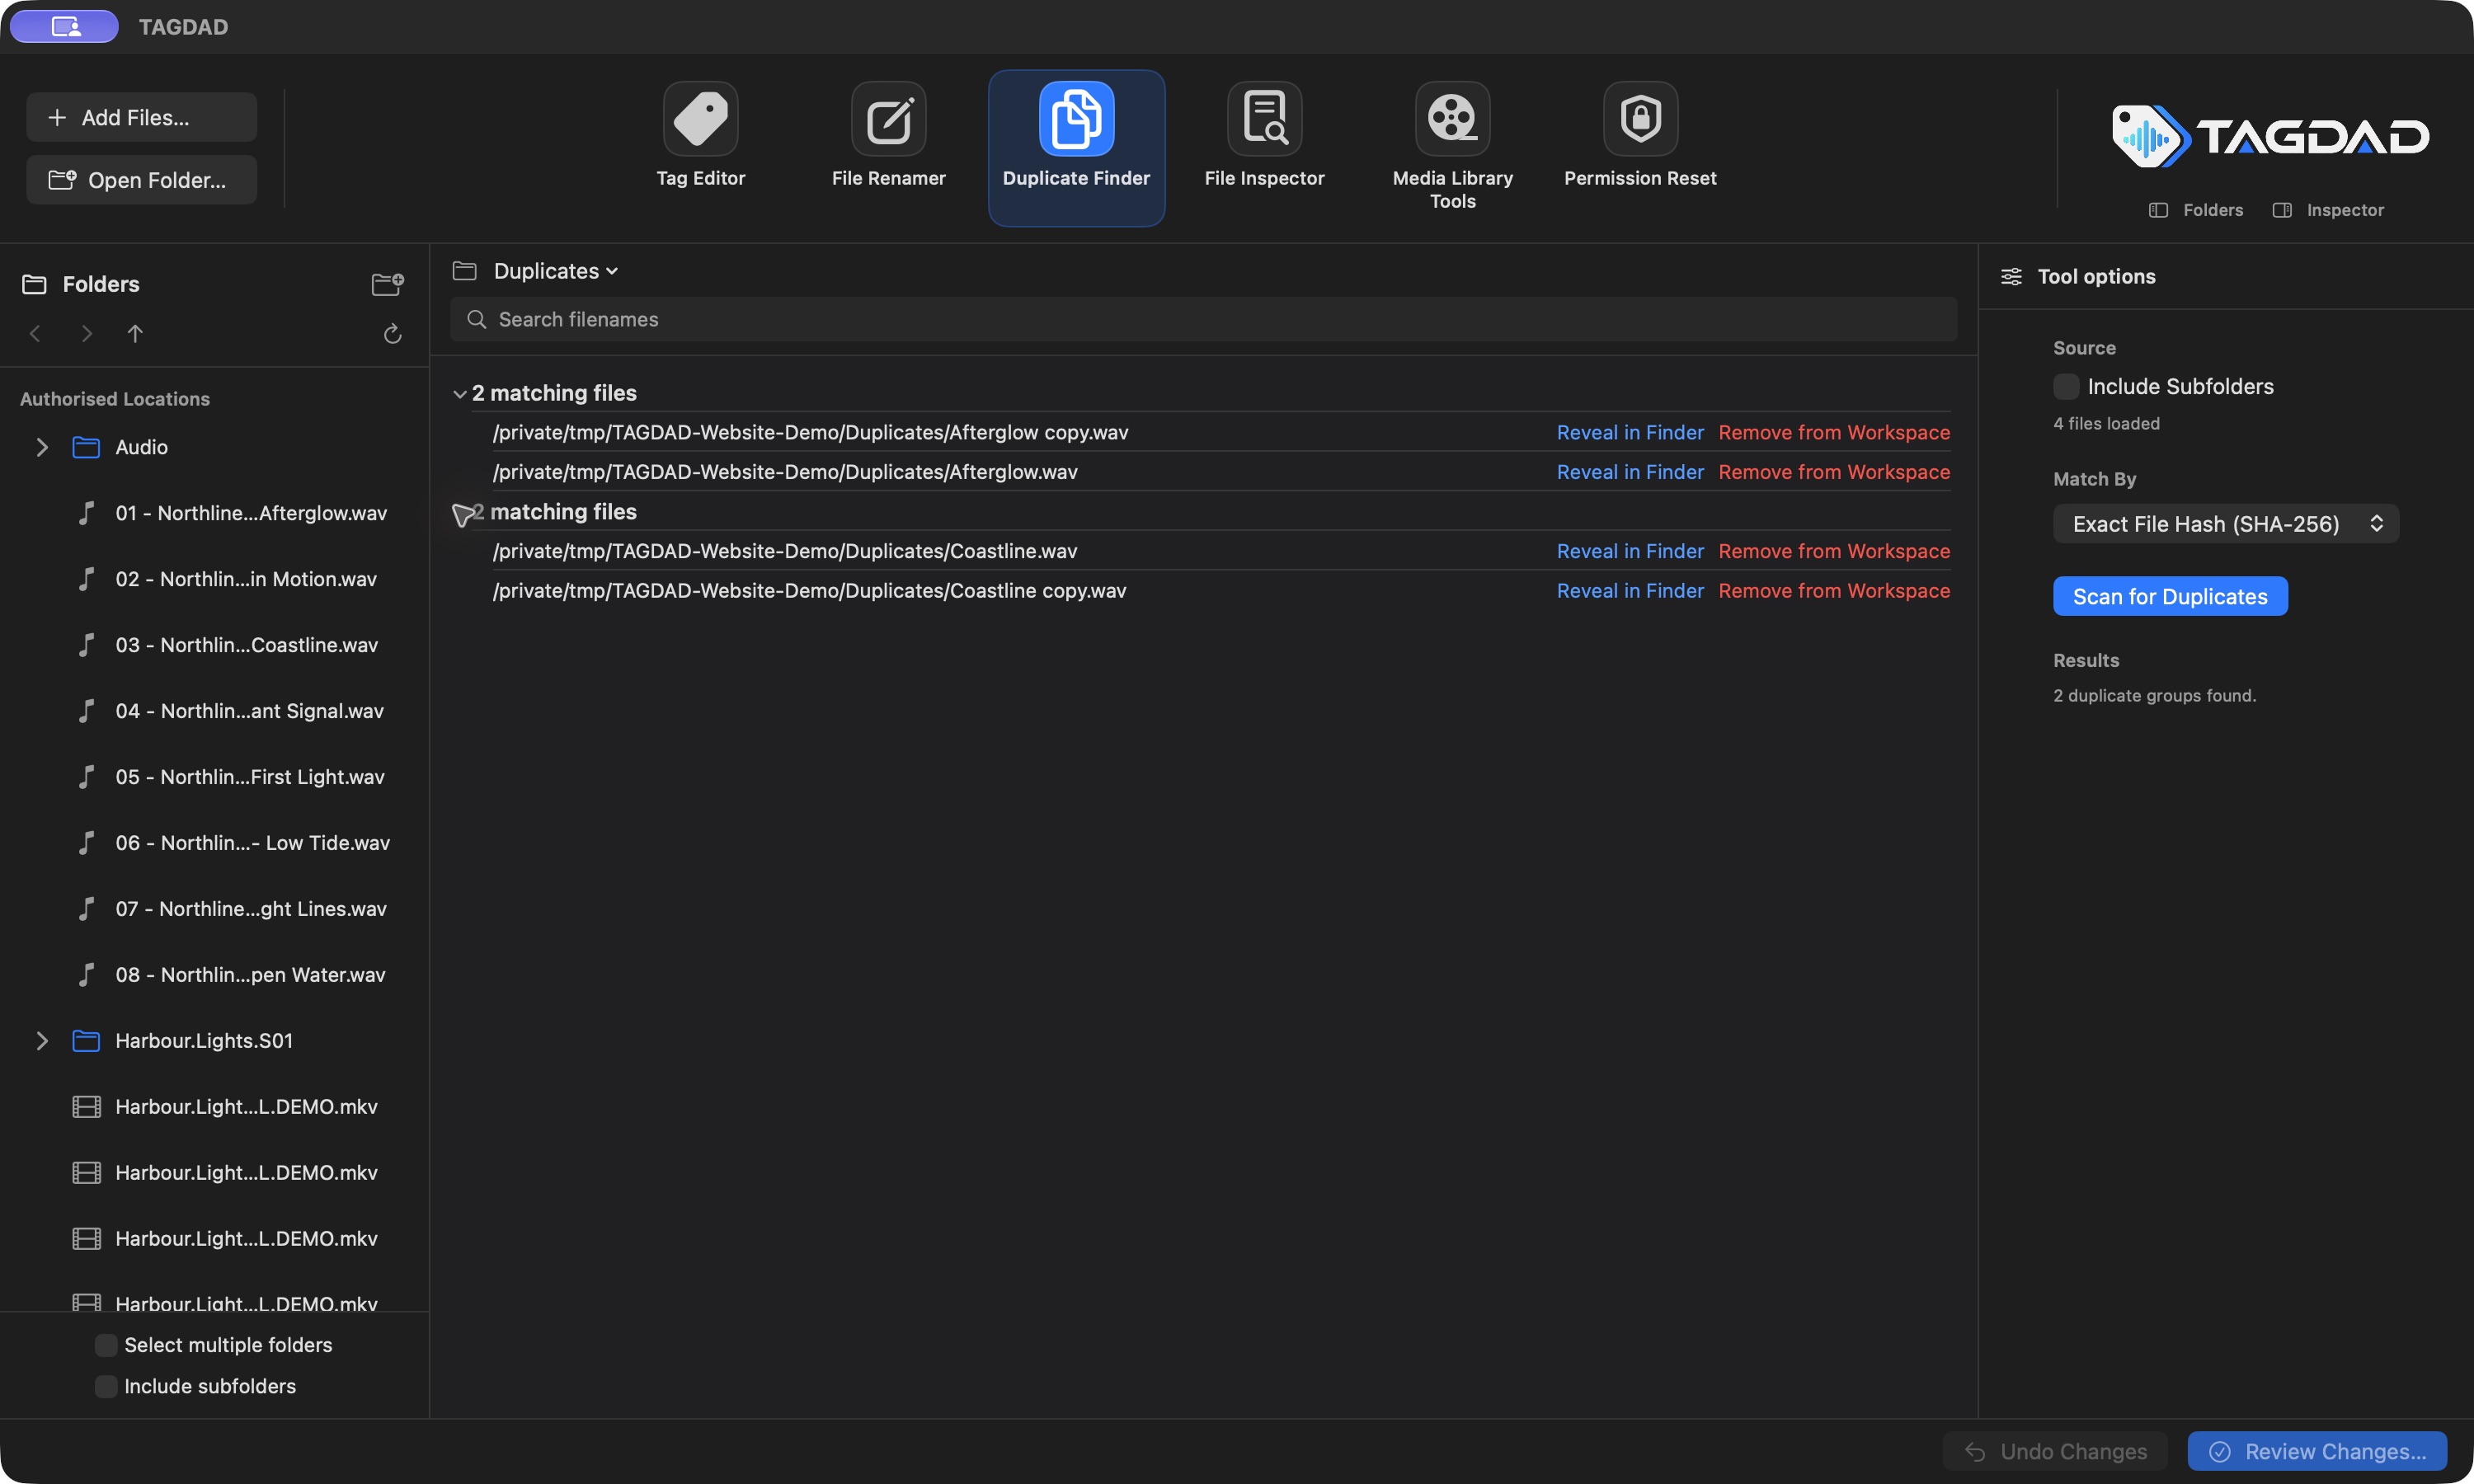Click the Audio folder icon
The width and height of the screenshot is (2474, 1484).
point(86,447)
